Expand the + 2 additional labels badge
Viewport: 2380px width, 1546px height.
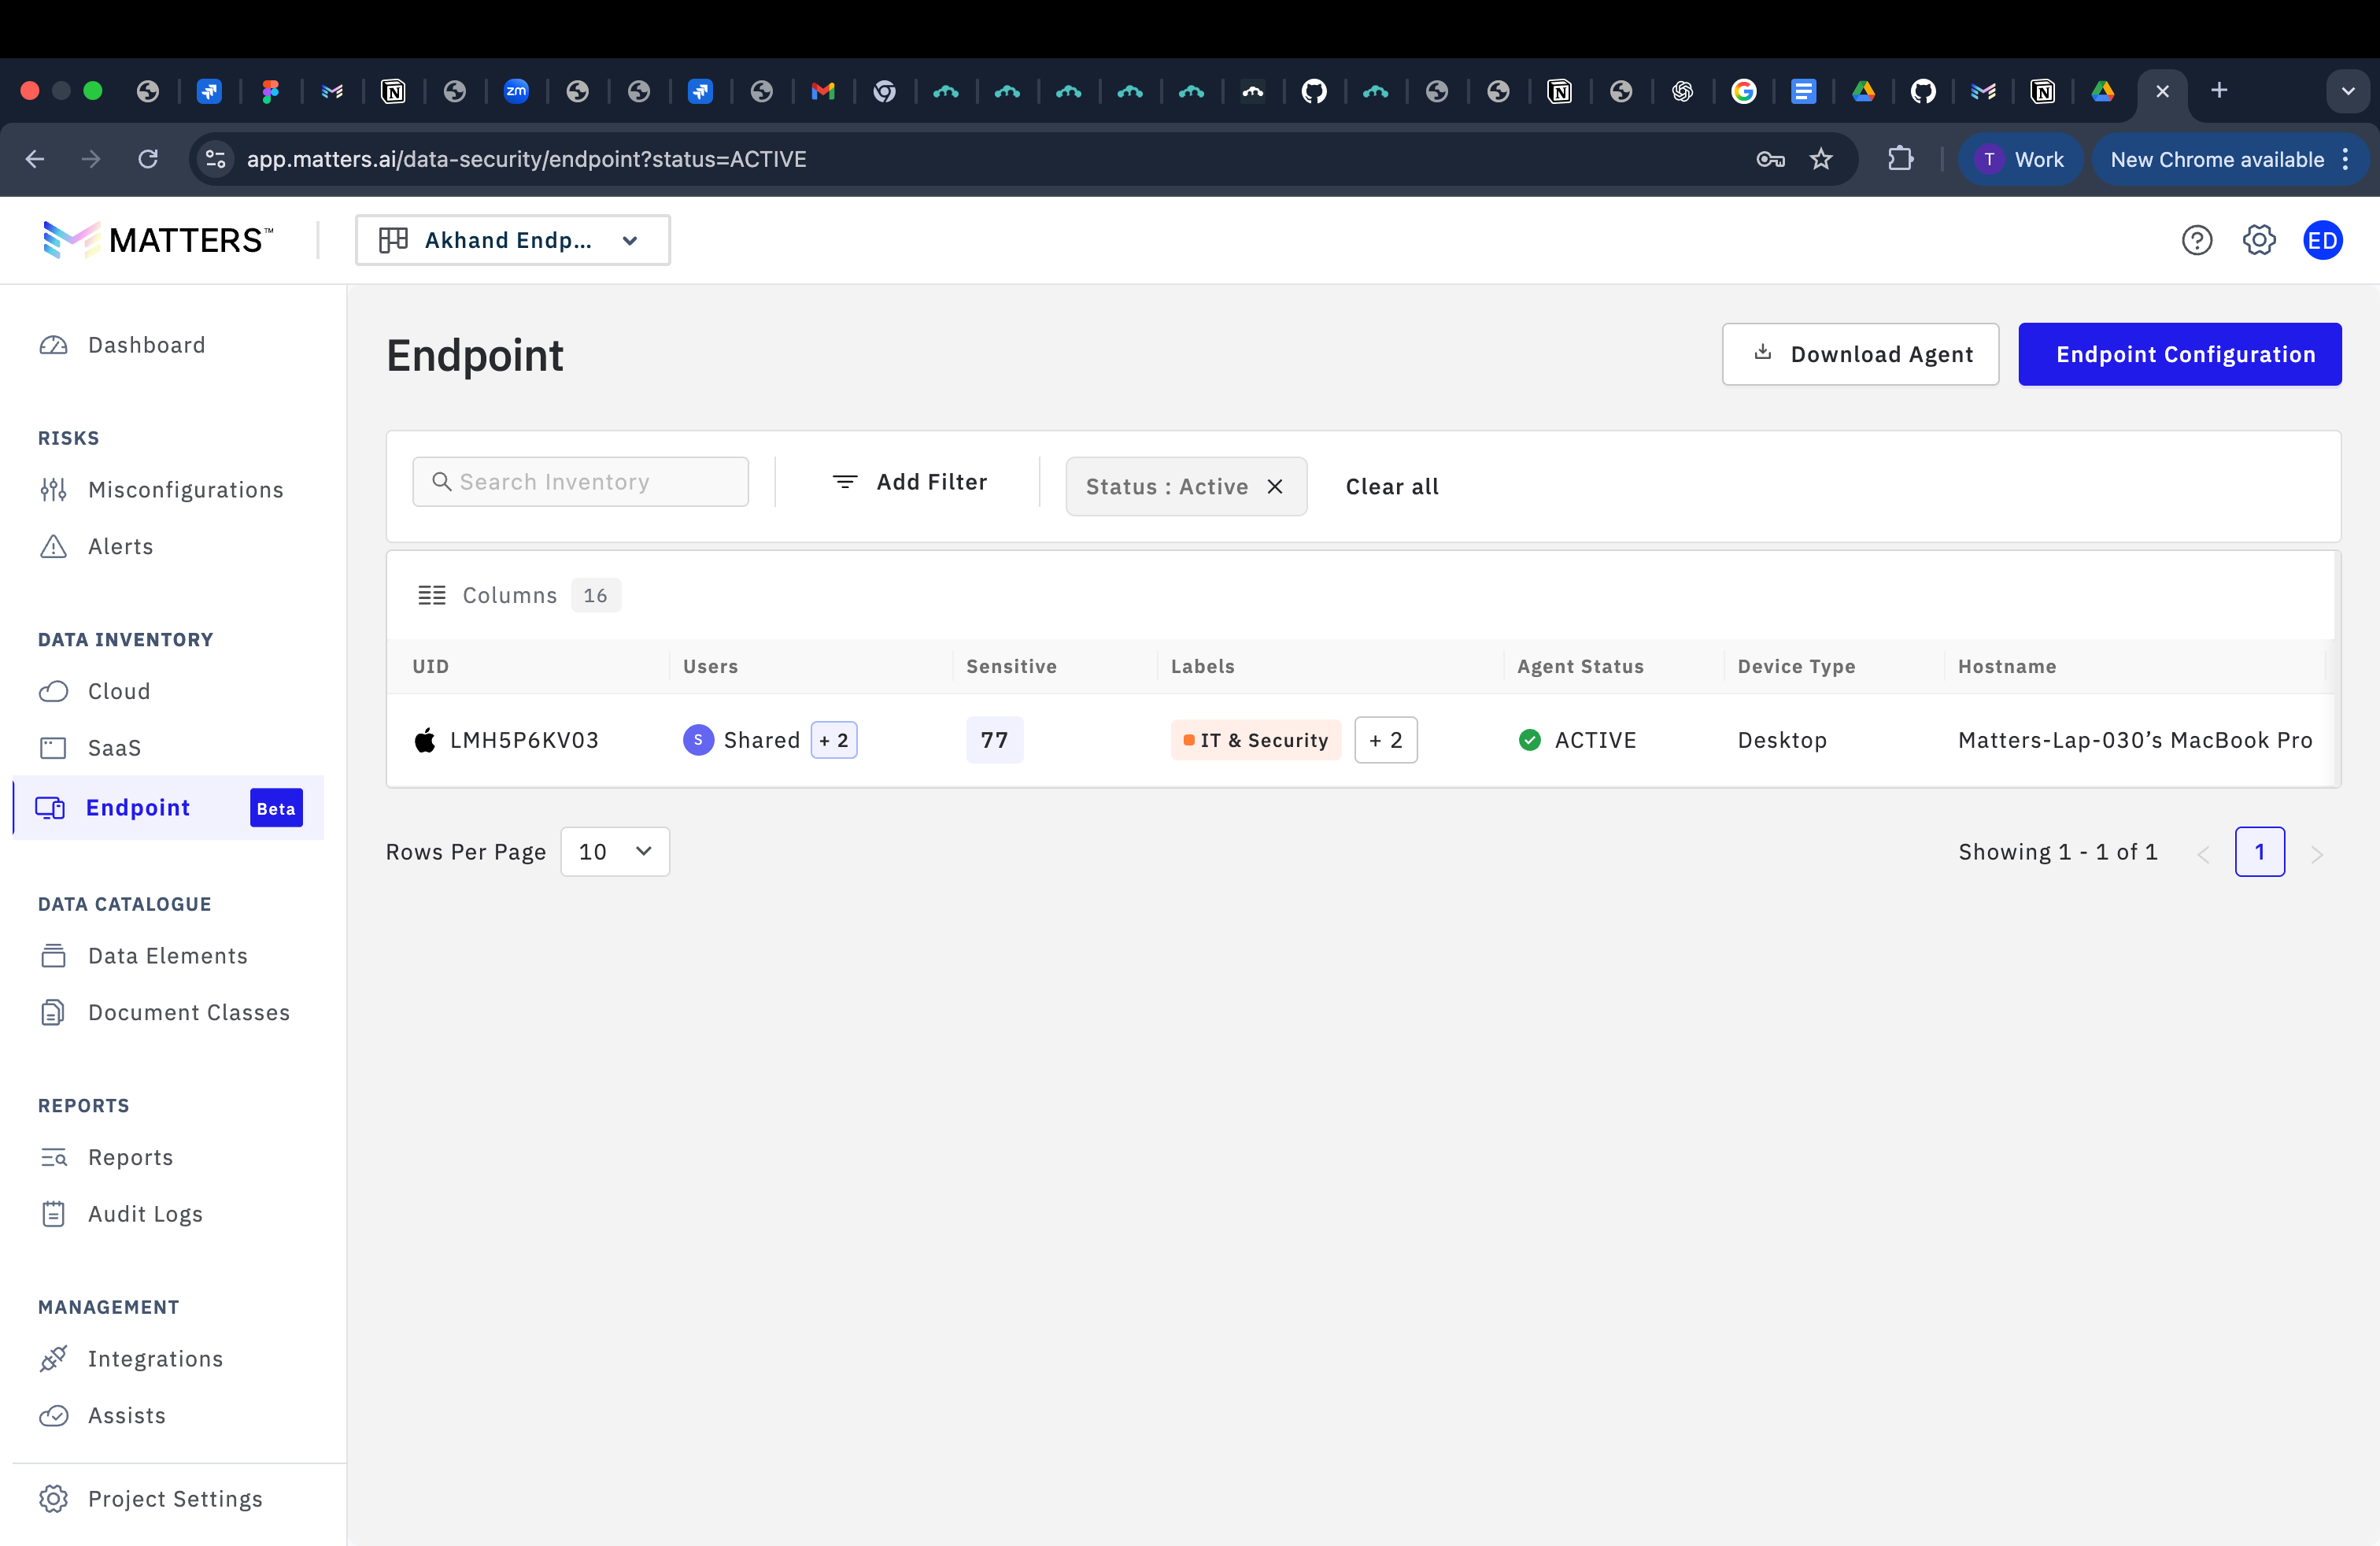pyautogui.click(x=1386, y=740)
